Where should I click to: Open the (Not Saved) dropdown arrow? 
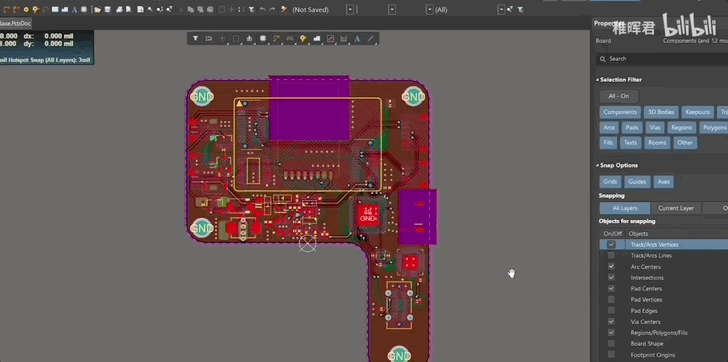click(x=350, y=10)
